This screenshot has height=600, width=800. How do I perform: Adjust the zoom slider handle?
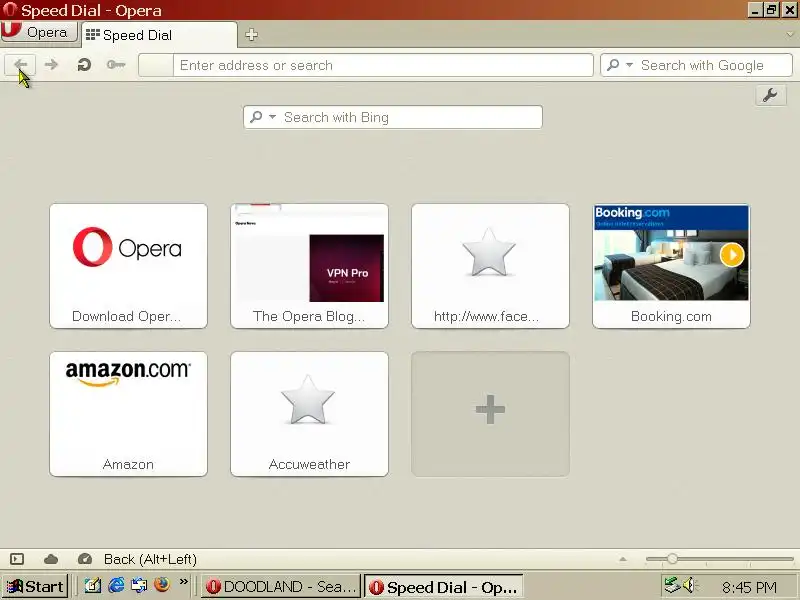click(672, 559)
